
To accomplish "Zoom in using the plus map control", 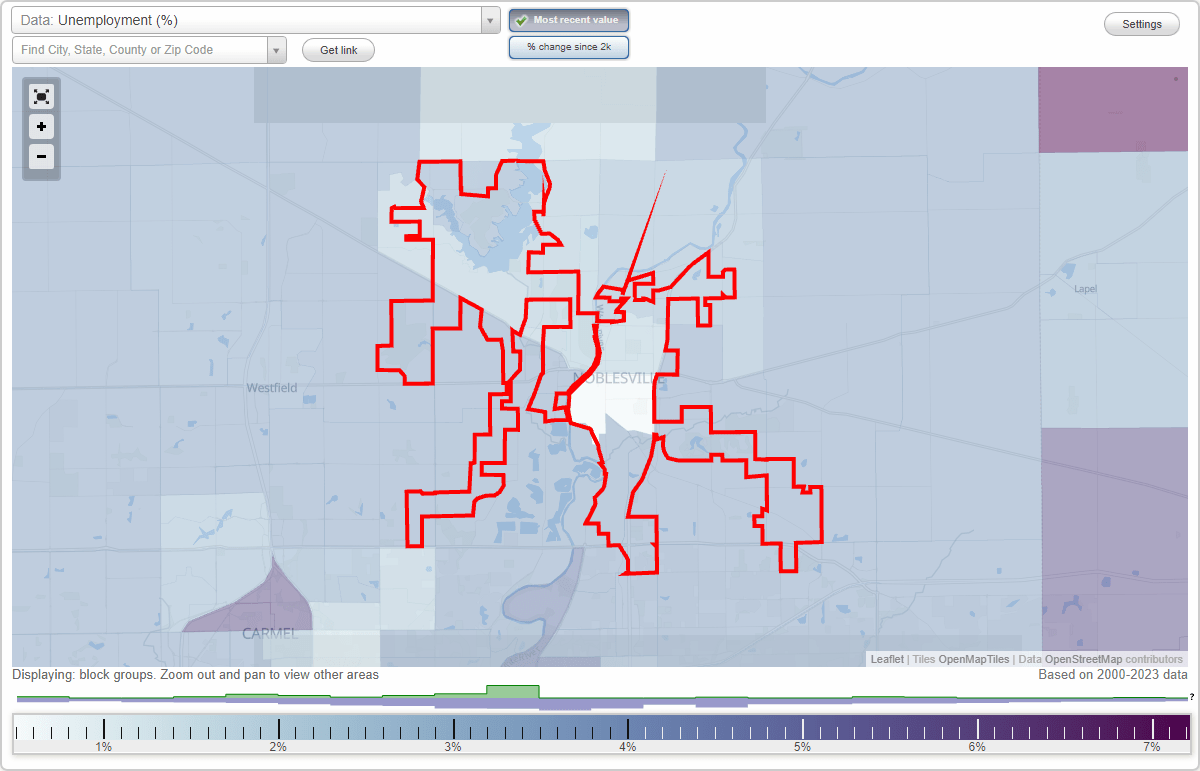I will click(x=41, y=127).
